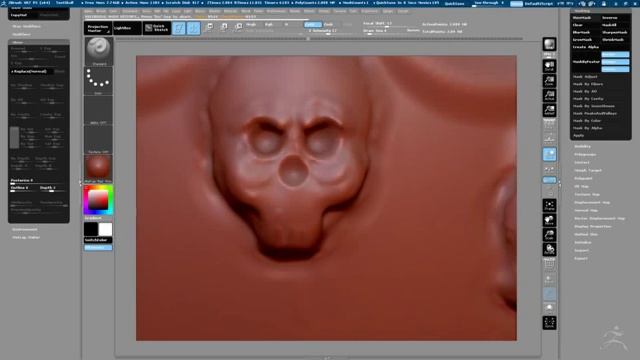This screenshot has width=640, height=360.
Task: Pick a hue in the color picker square
Action: coord(98,200)
